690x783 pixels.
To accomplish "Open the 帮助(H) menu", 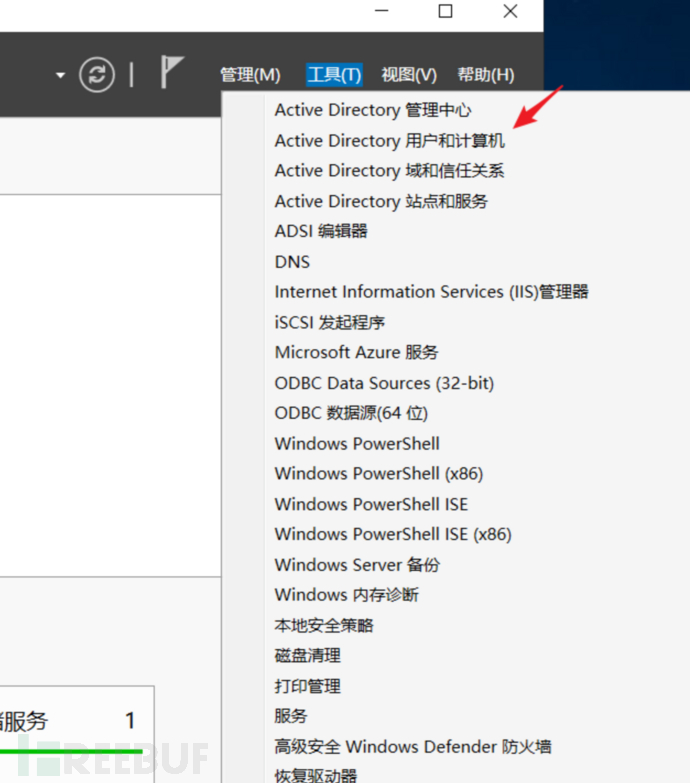I will [486, 75].
